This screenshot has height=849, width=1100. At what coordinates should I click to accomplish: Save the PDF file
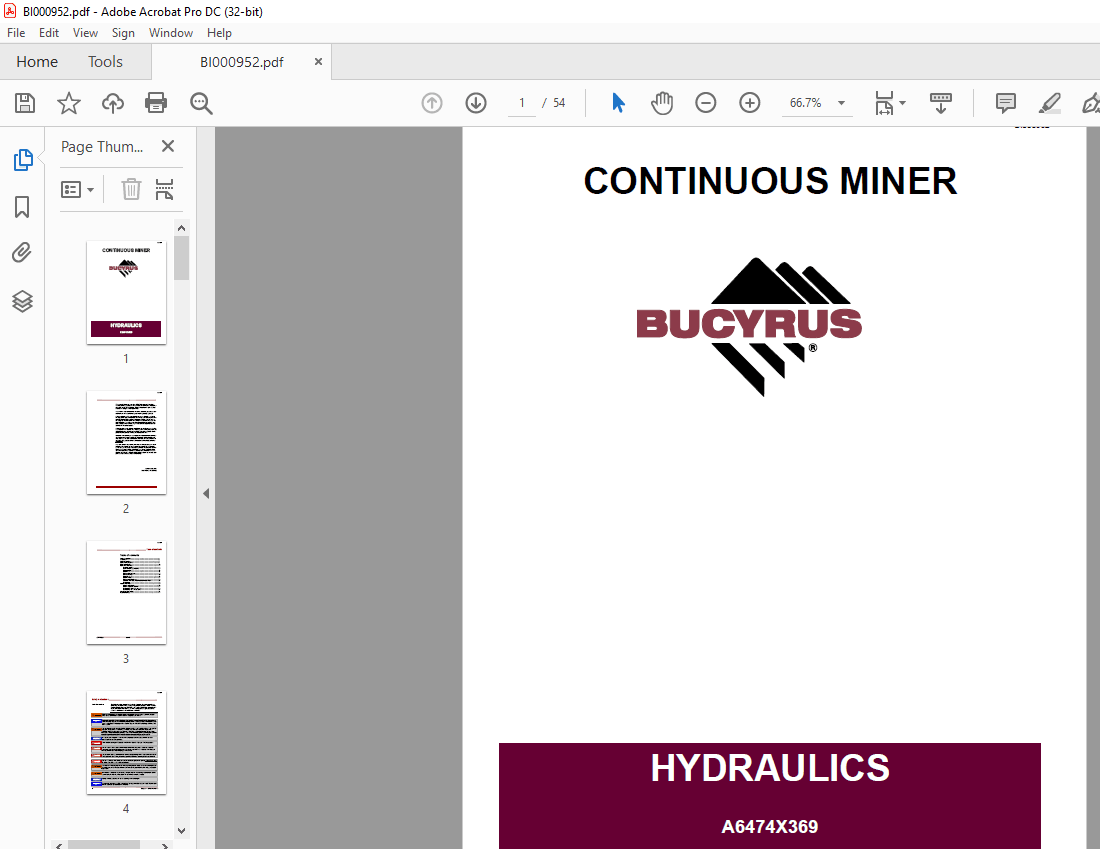click(24, 103)
